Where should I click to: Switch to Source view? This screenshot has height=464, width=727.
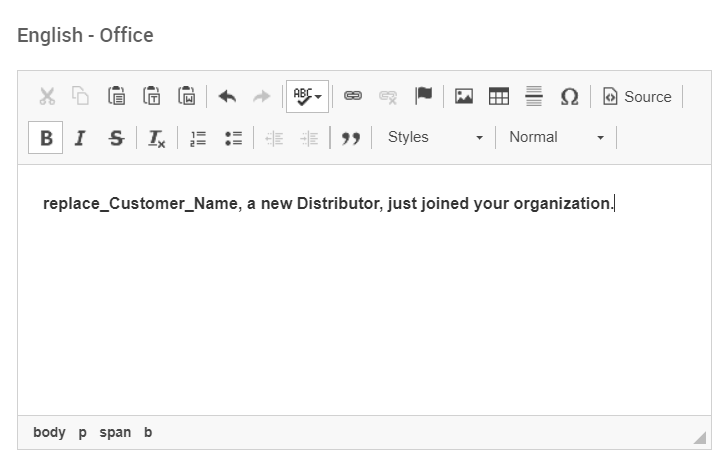coord(636,97)
